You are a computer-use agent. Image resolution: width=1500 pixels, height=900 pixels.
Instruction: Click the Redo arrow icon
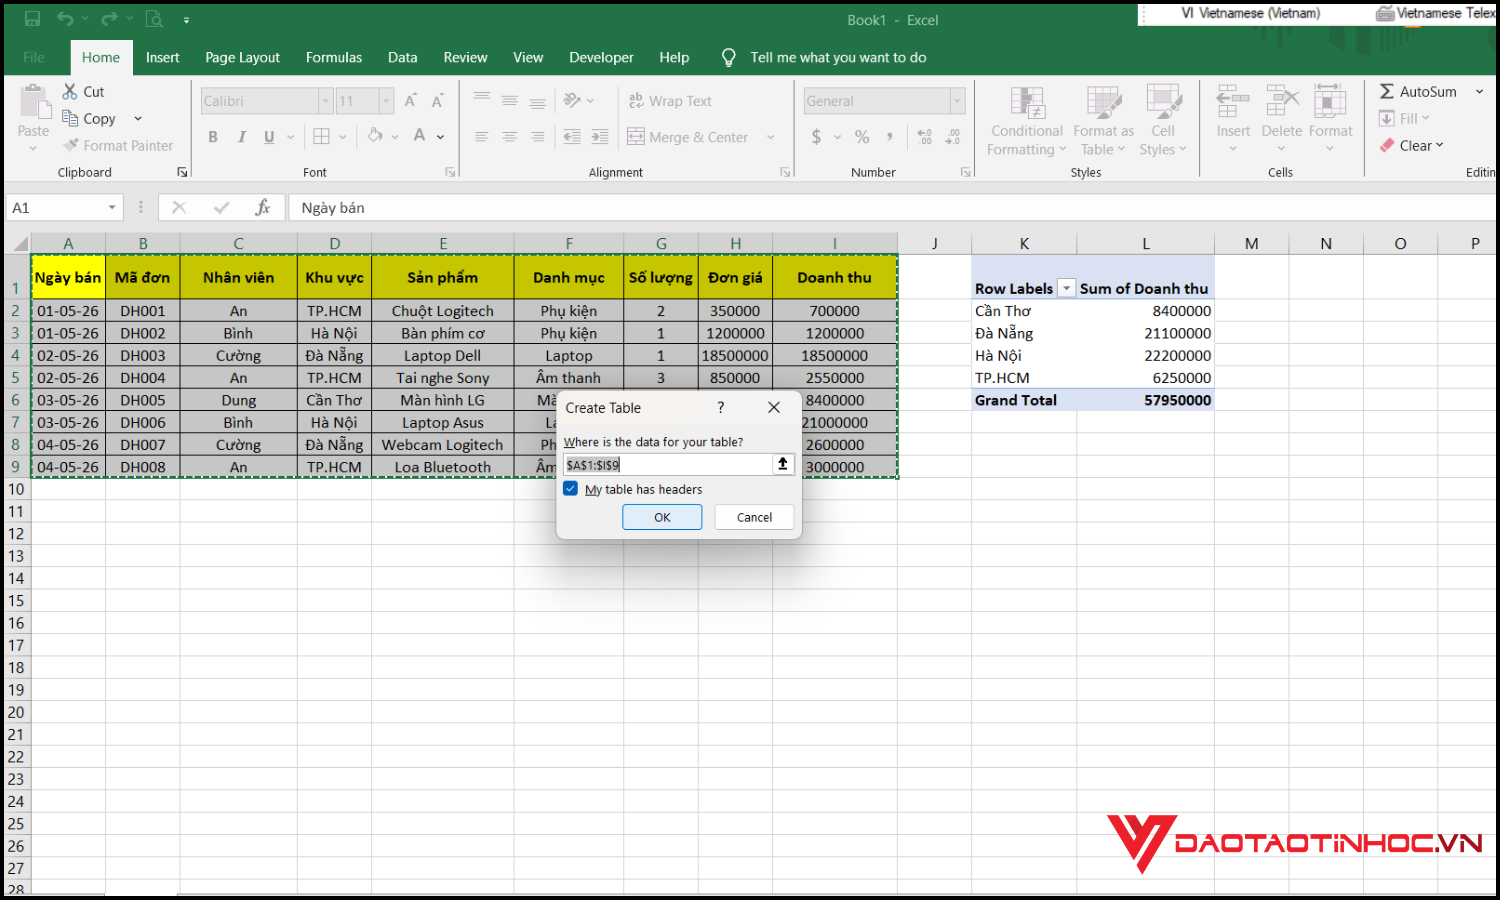click(109, 19)
